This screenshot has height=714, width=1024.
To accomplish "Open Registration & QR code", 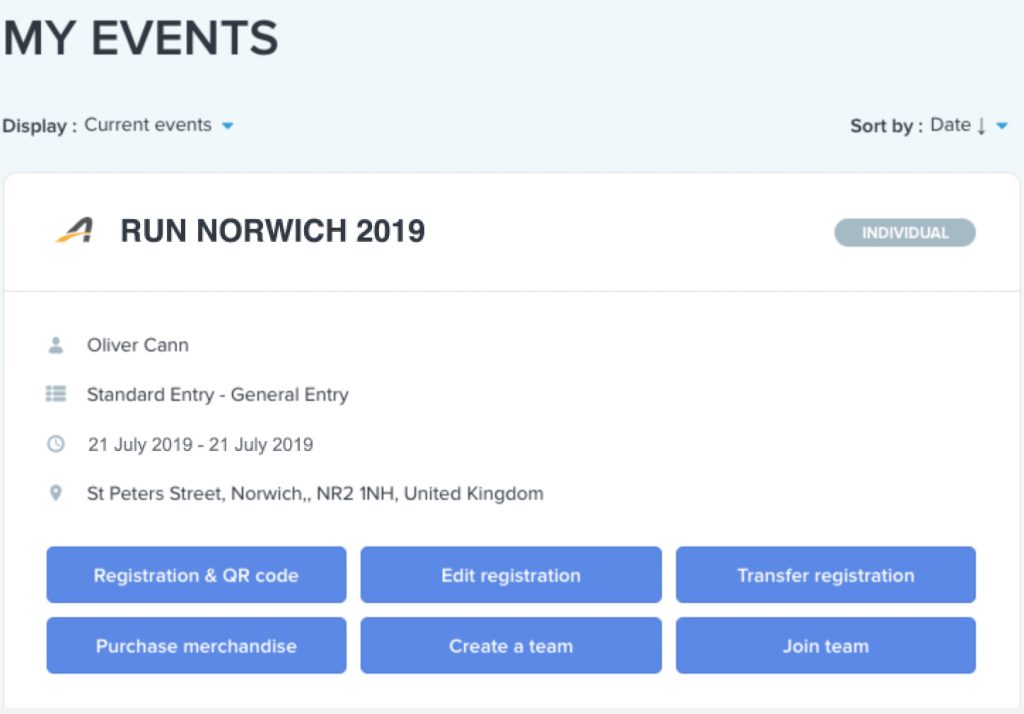I will pyautogui.click(x=196, y=575).
